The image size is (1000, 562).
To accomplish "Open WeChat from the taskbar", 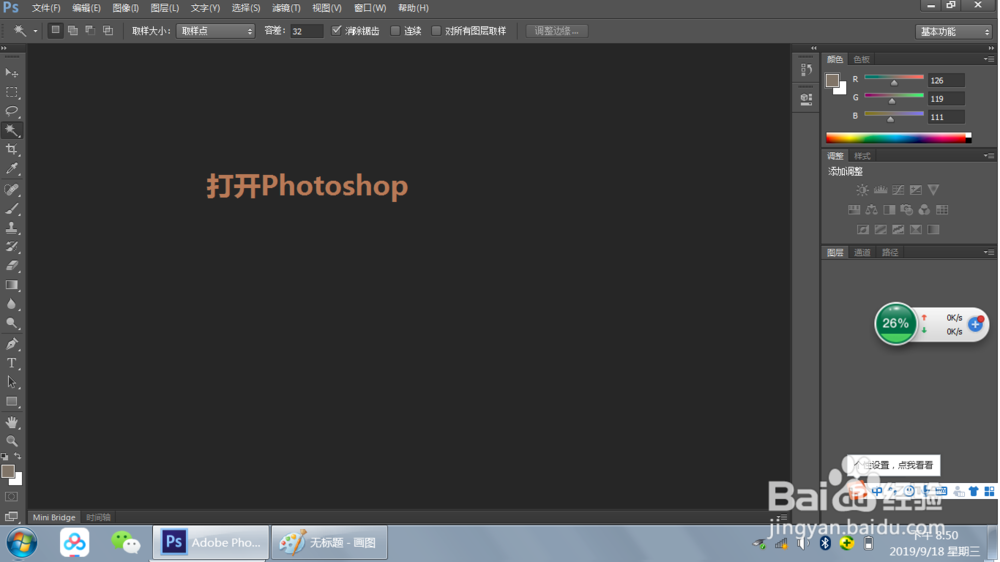I will pyautogui.click(x=125, y=543).
